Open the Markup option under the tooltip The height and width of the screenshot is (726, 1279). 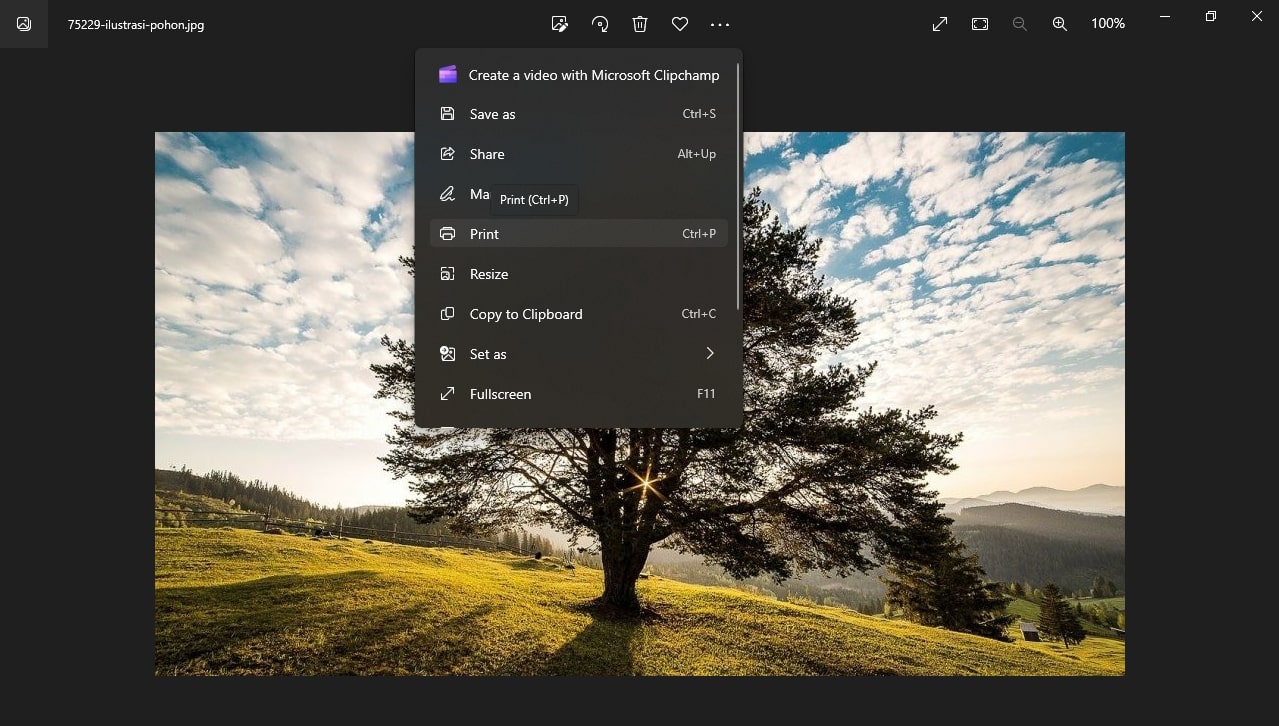(x=479, y=193)
